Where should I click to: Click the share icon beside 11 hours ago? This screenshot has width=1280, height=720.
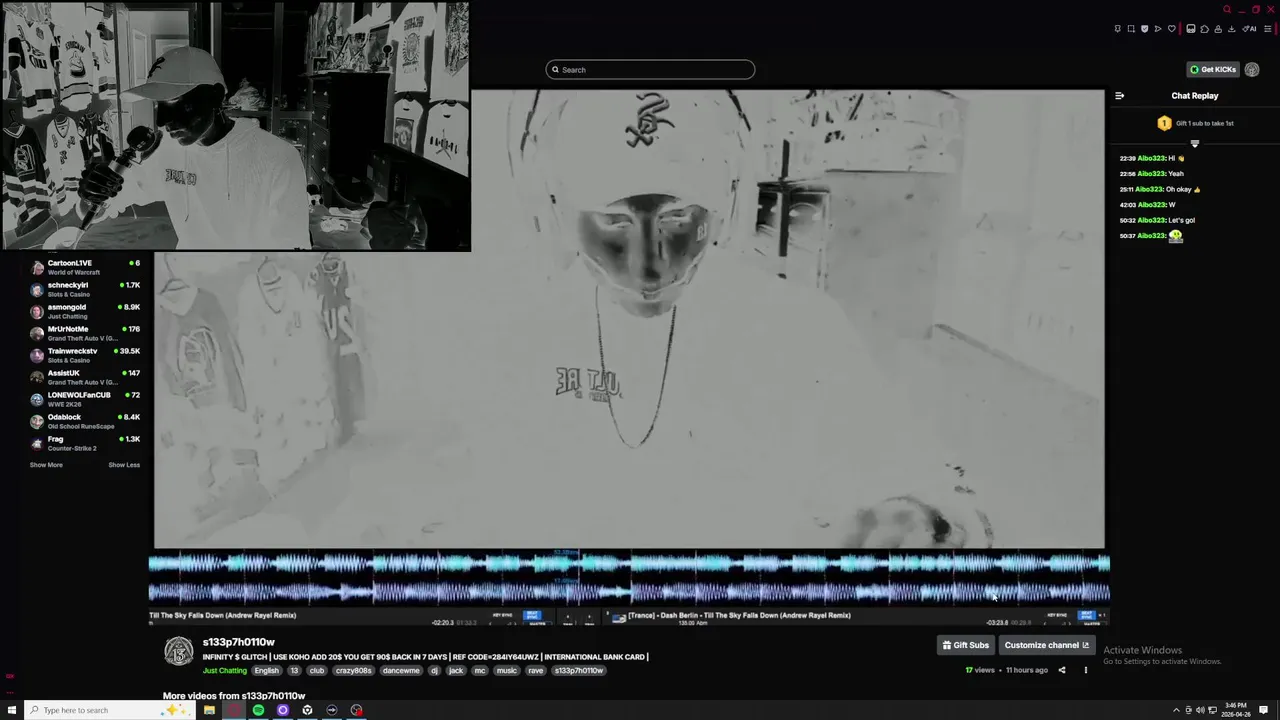[x=1062, y=670]
